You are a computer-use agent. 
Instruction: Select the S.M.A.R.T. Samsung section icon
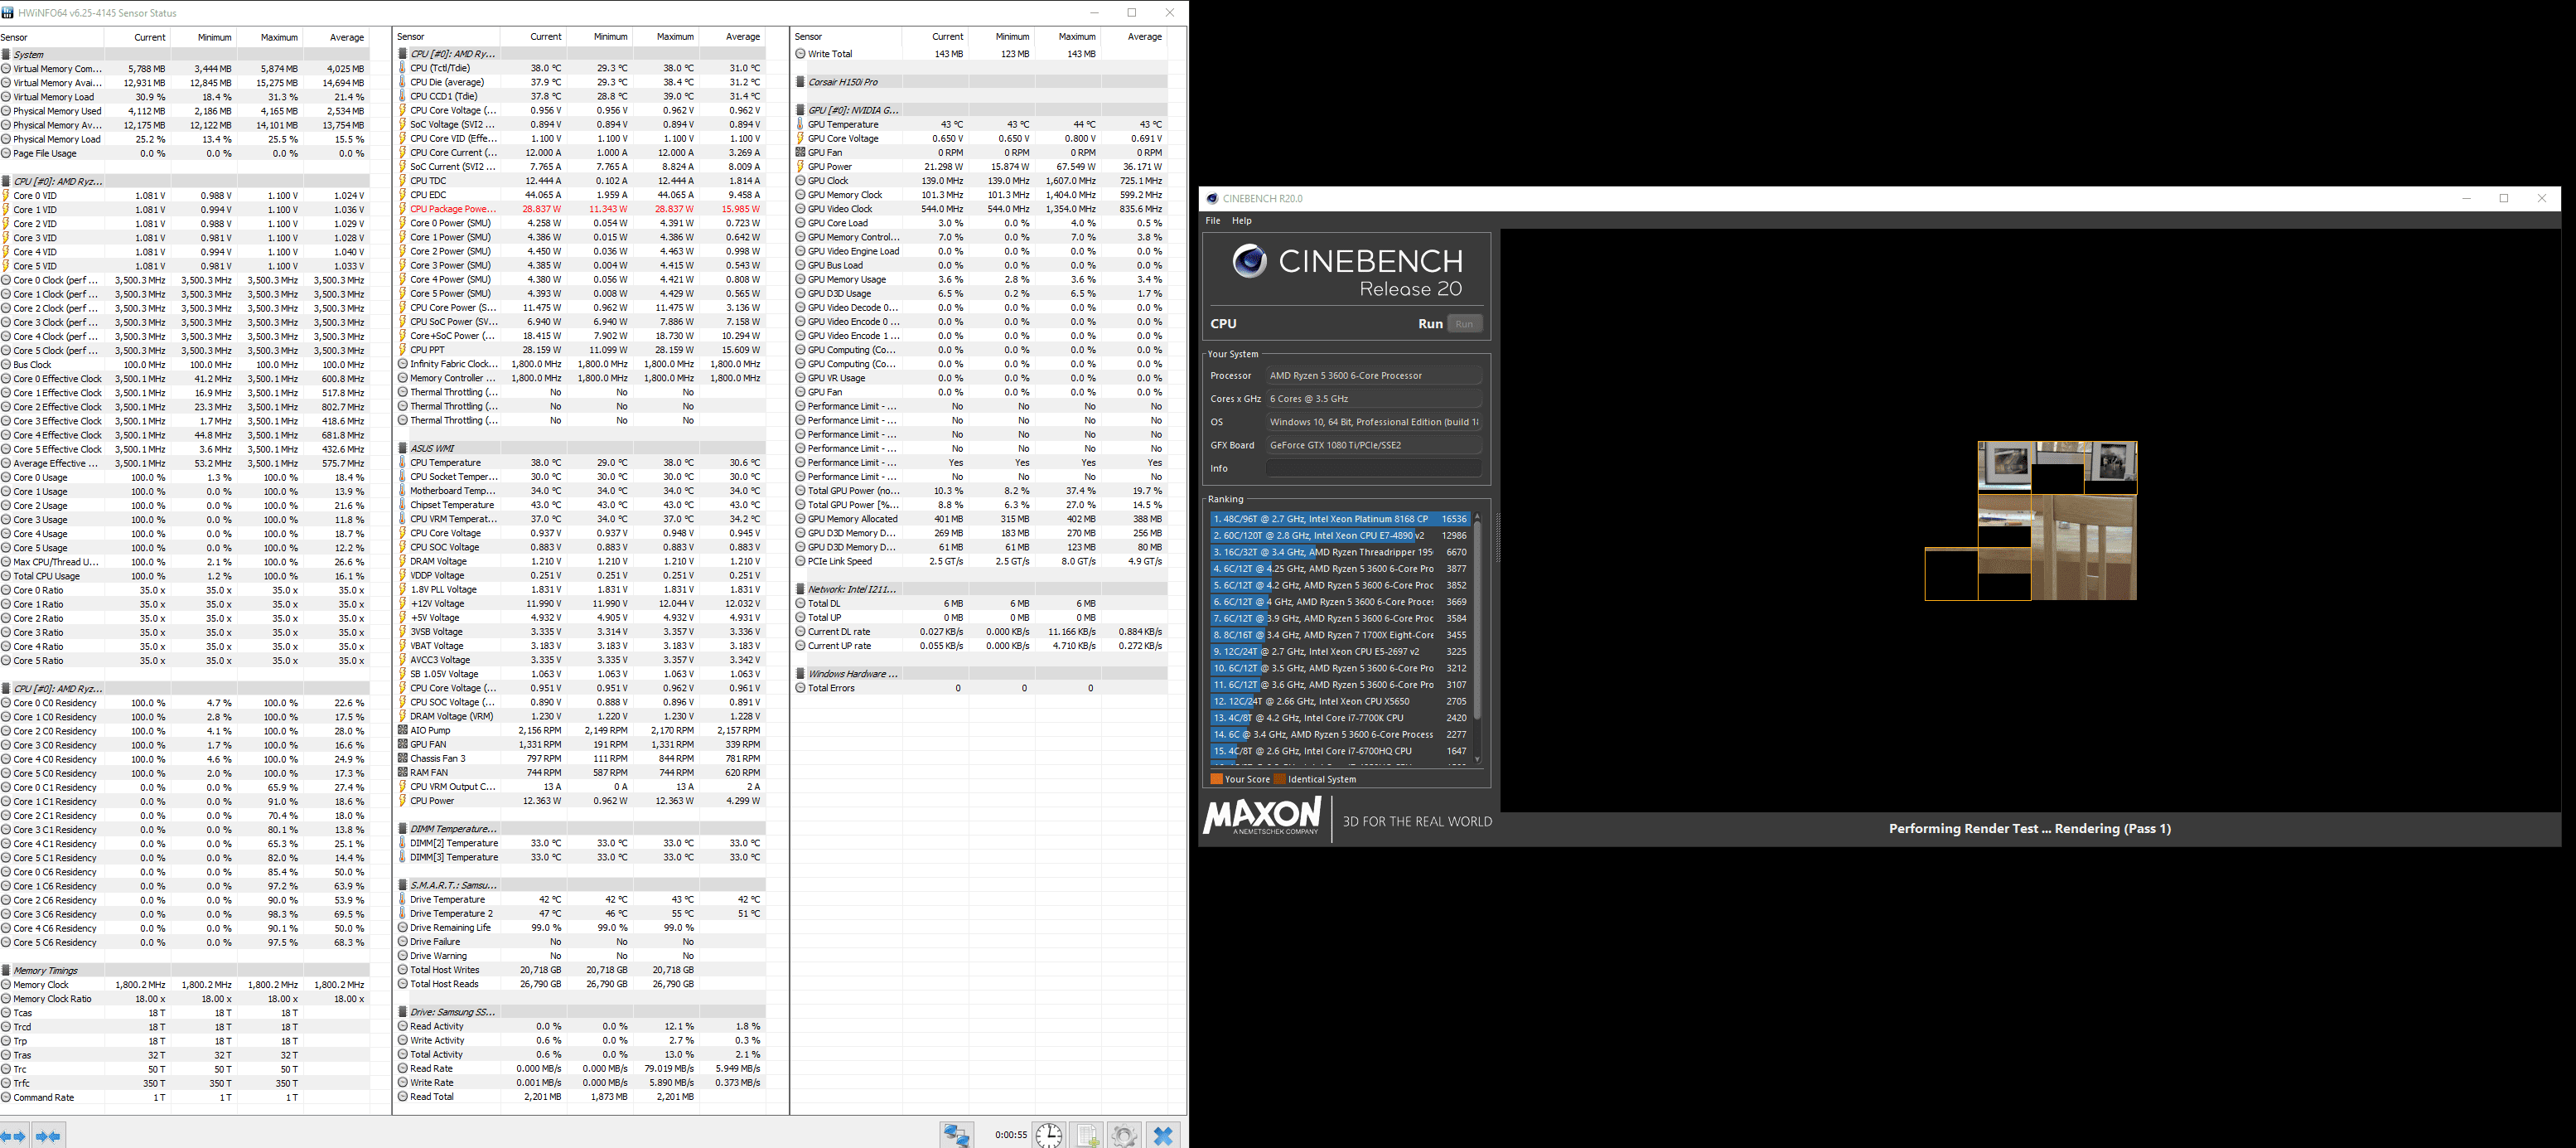(402, 885)
